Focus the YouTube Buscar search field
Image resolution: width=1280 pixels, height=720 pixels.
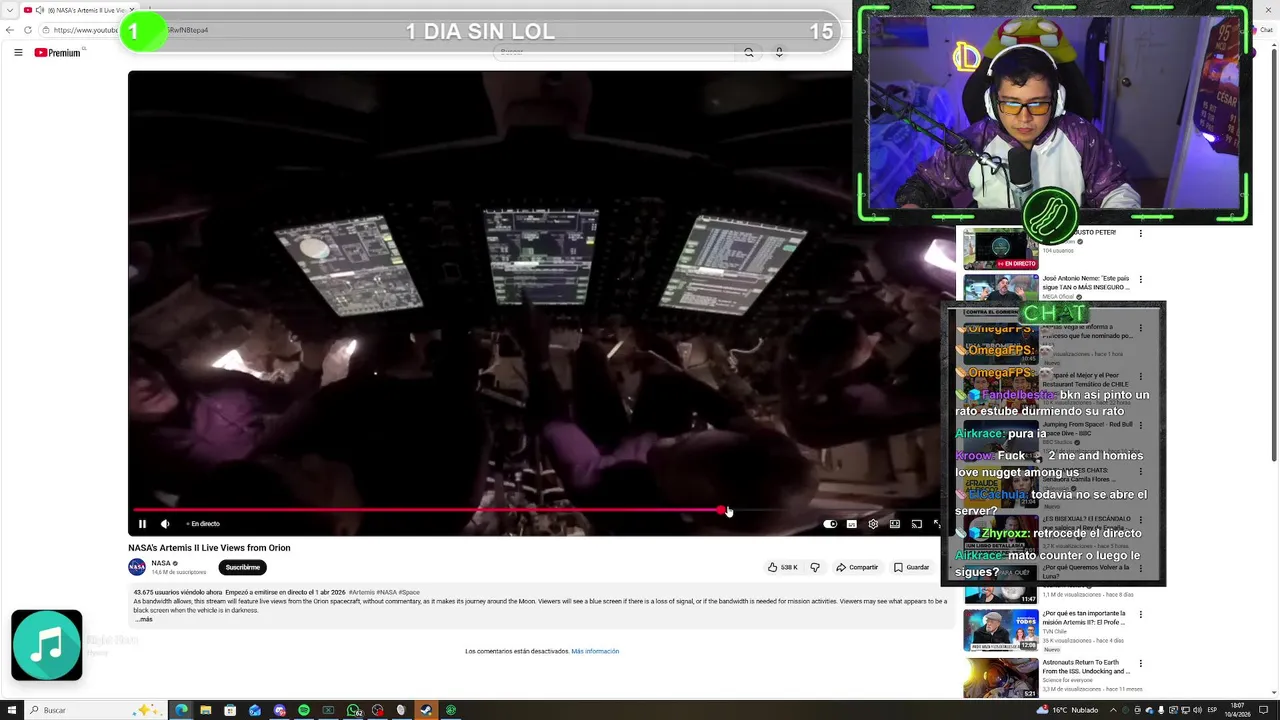tap(615, 52)
